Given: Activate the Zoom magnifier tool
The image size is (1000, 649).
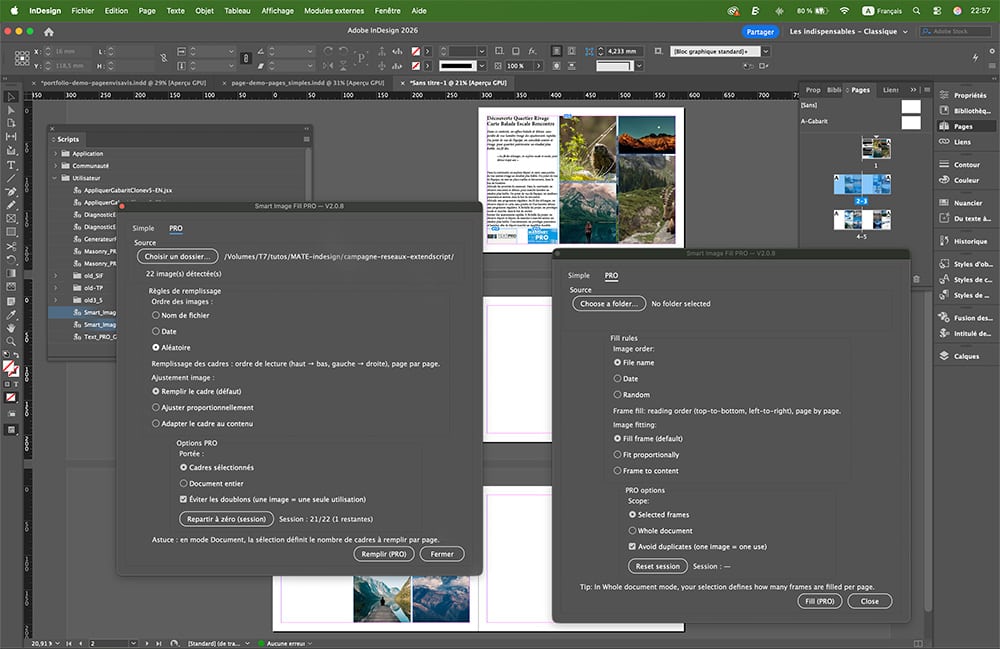Looking at the screenshot, I should coord(11,341).
